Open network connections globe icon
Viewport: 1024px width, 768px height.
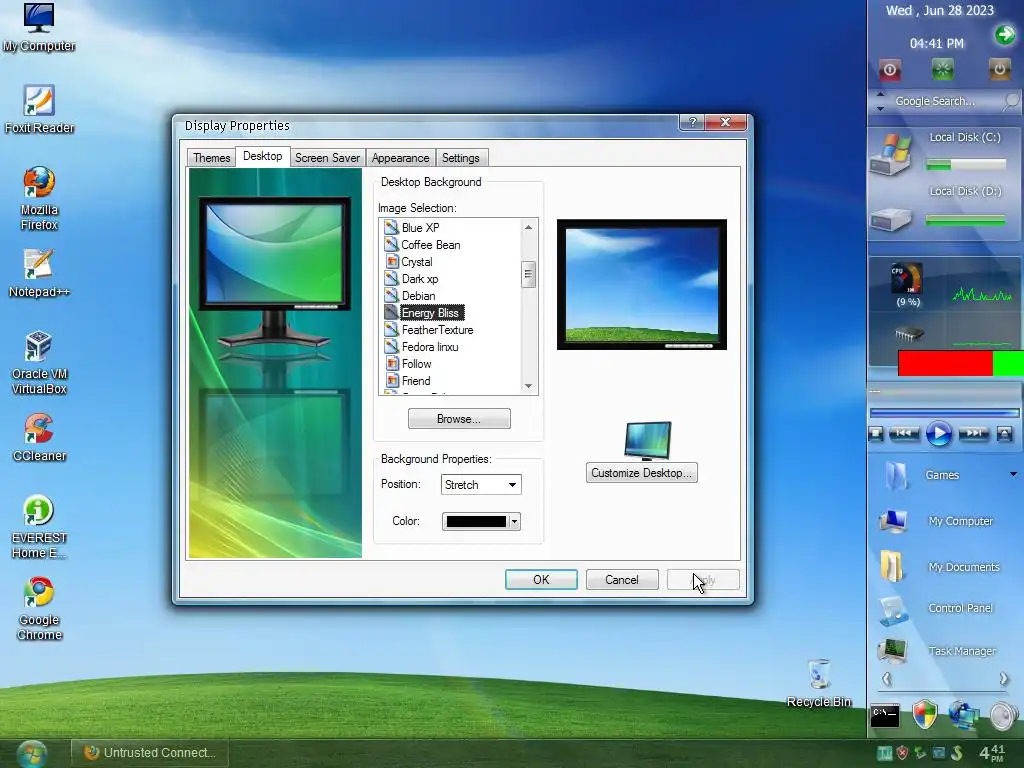click(x=964, y=715)
